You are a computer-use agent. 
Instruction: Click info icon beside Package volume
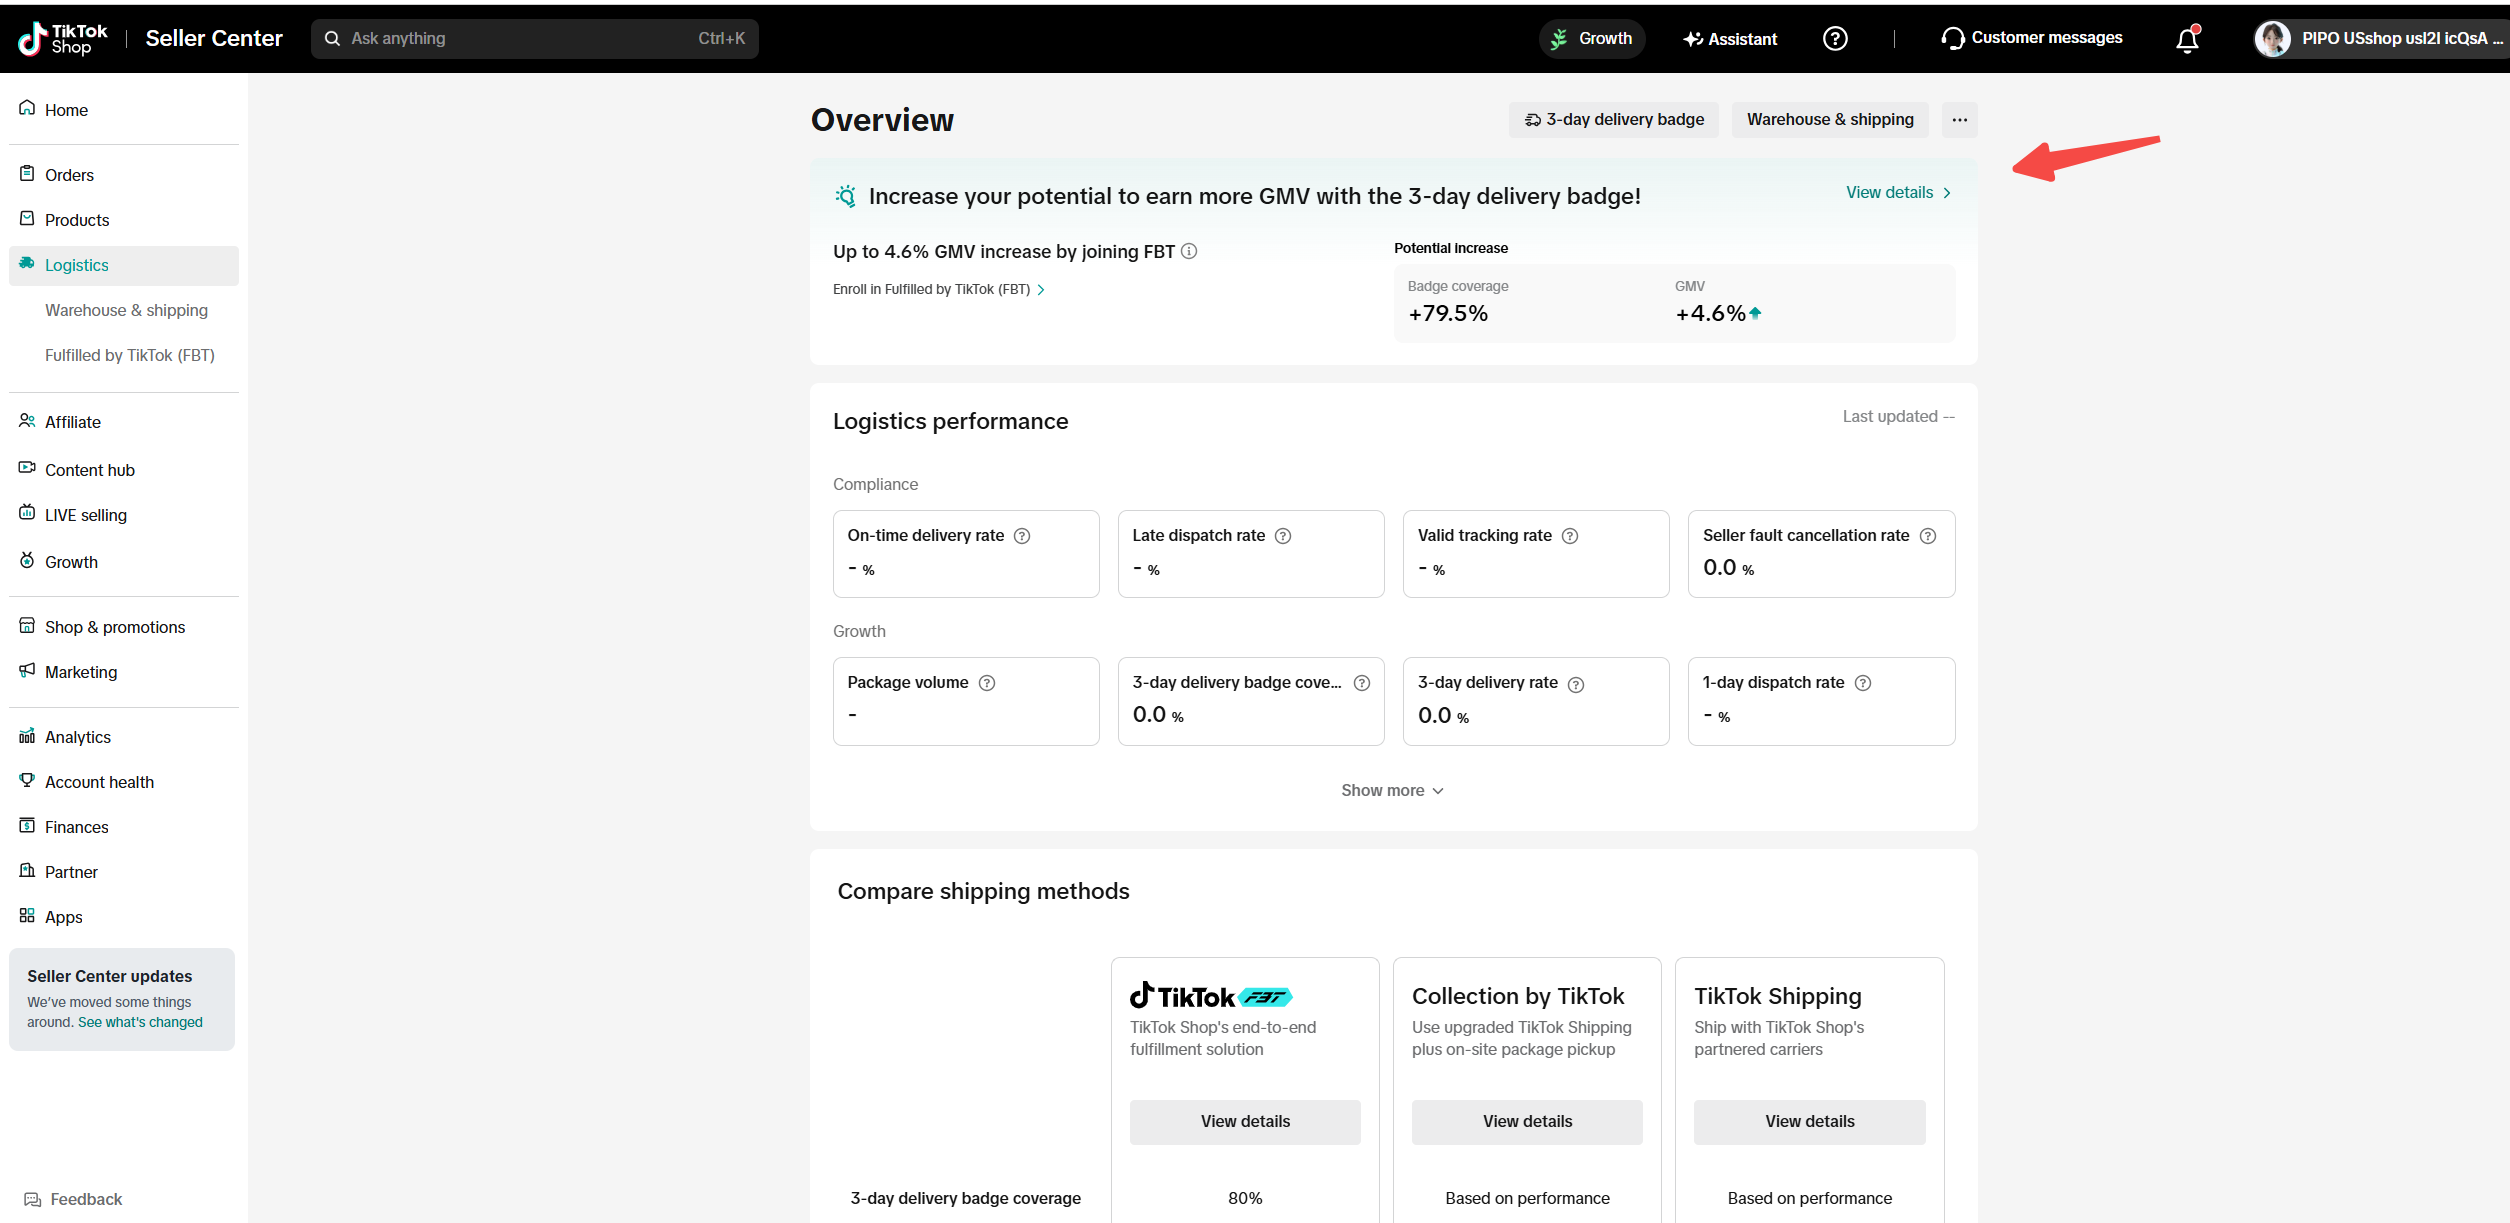coord(987,683)
